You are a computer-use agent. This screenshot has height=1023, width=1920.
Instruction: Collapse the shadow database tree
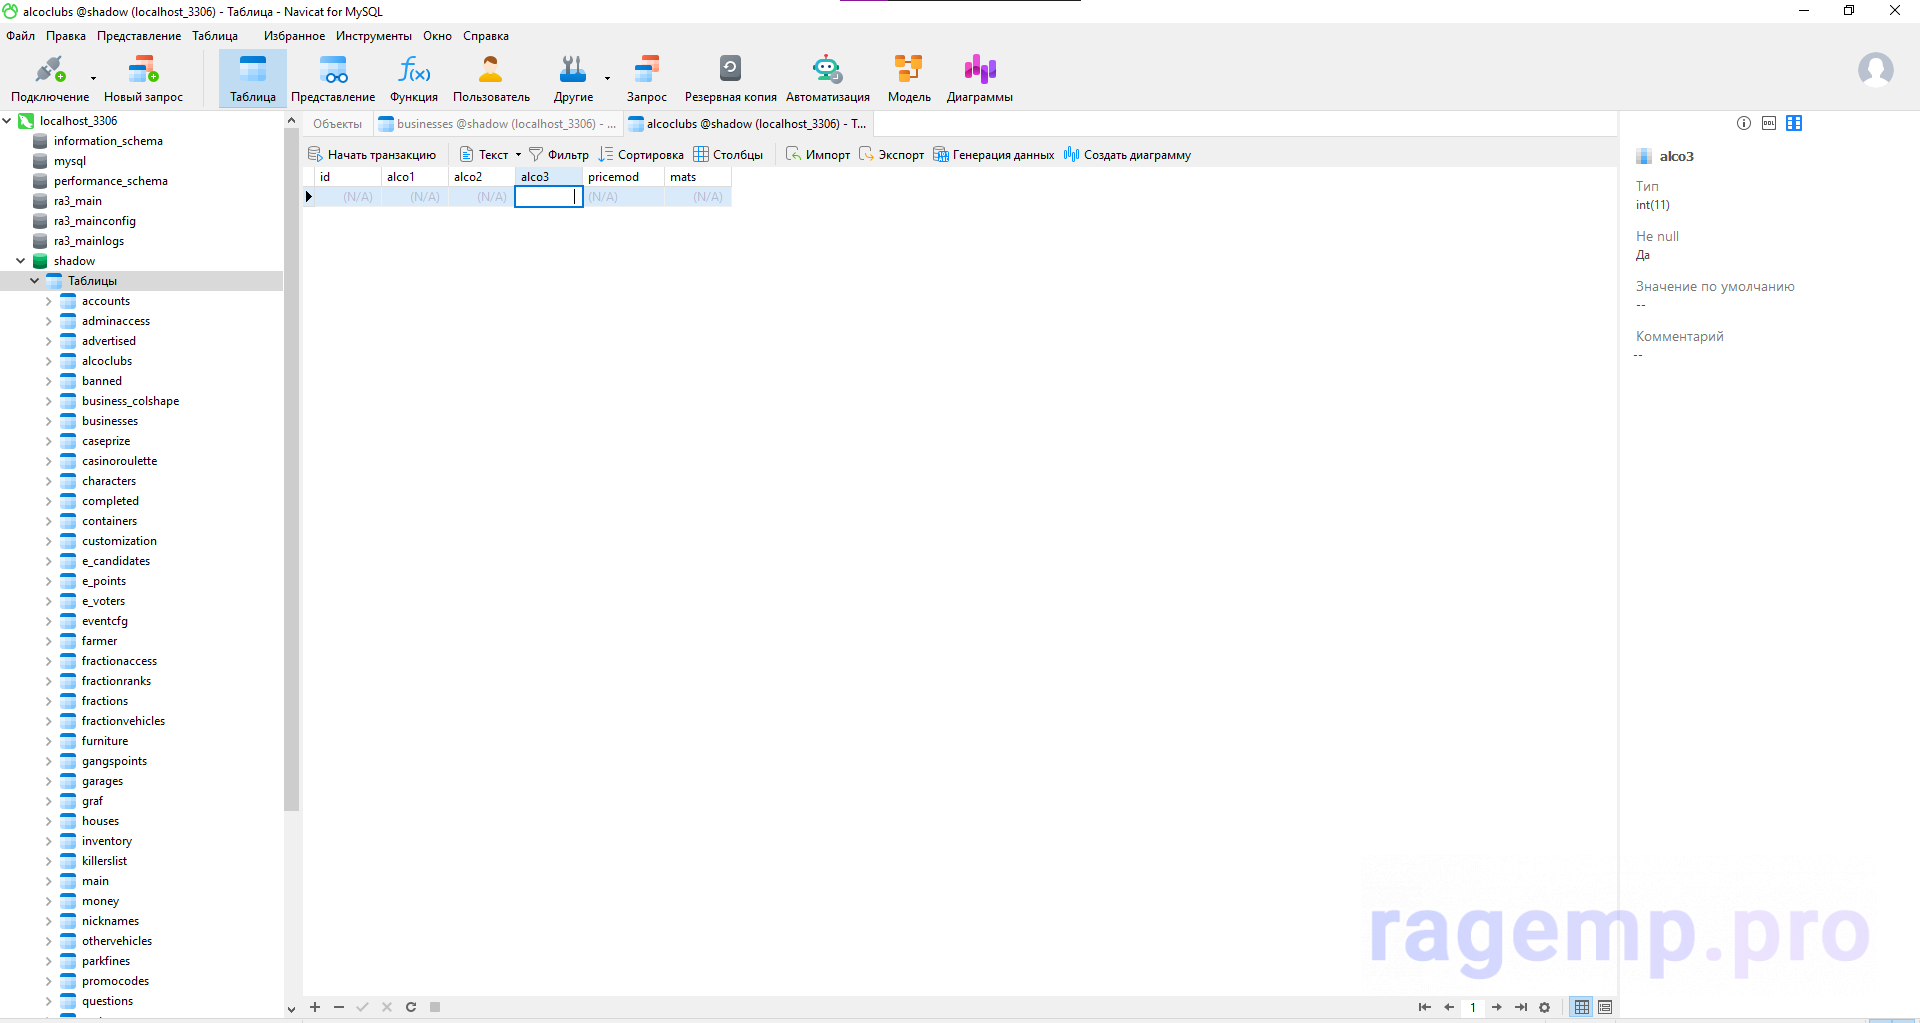click(x=21, y=261)
